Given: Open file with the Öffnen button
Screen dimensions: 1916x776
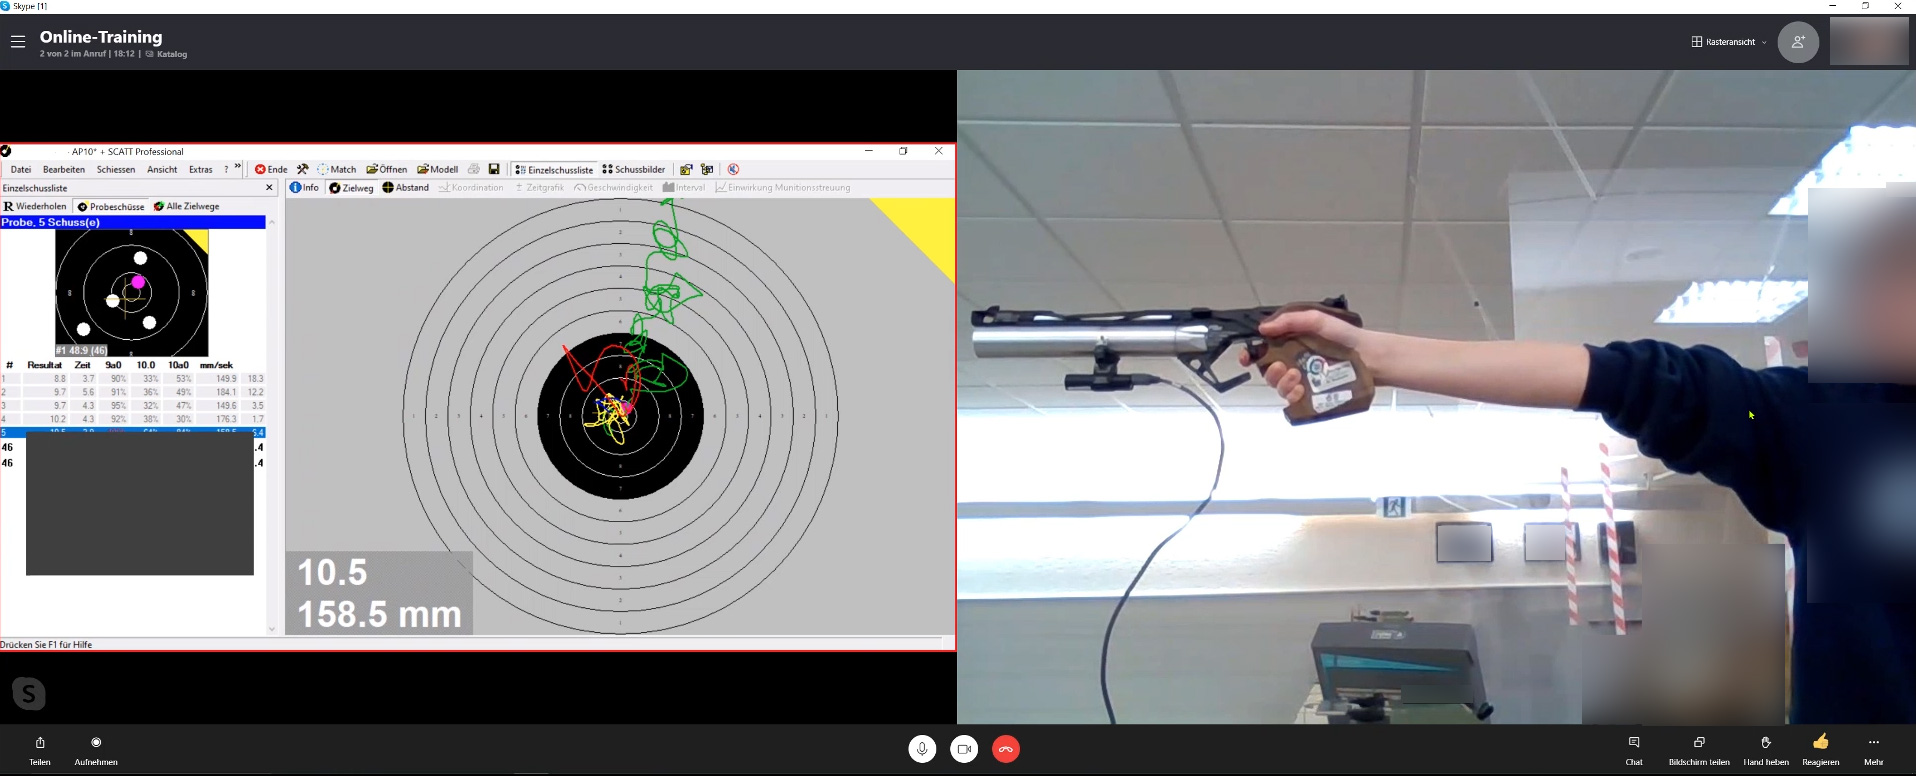Looking at the screenshot, I should tap(387, 169).
